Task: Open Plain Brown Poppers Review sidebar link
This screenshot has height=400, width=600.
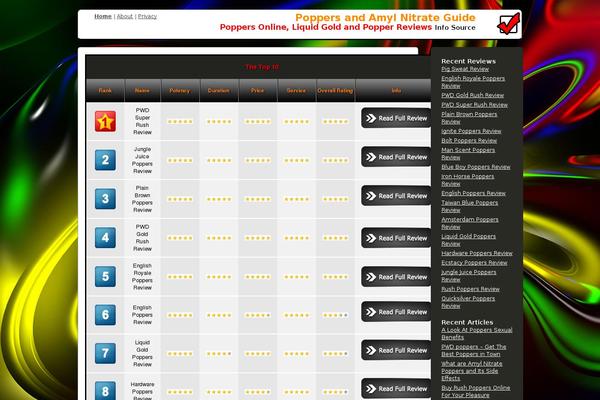Action: pos(469,118)
